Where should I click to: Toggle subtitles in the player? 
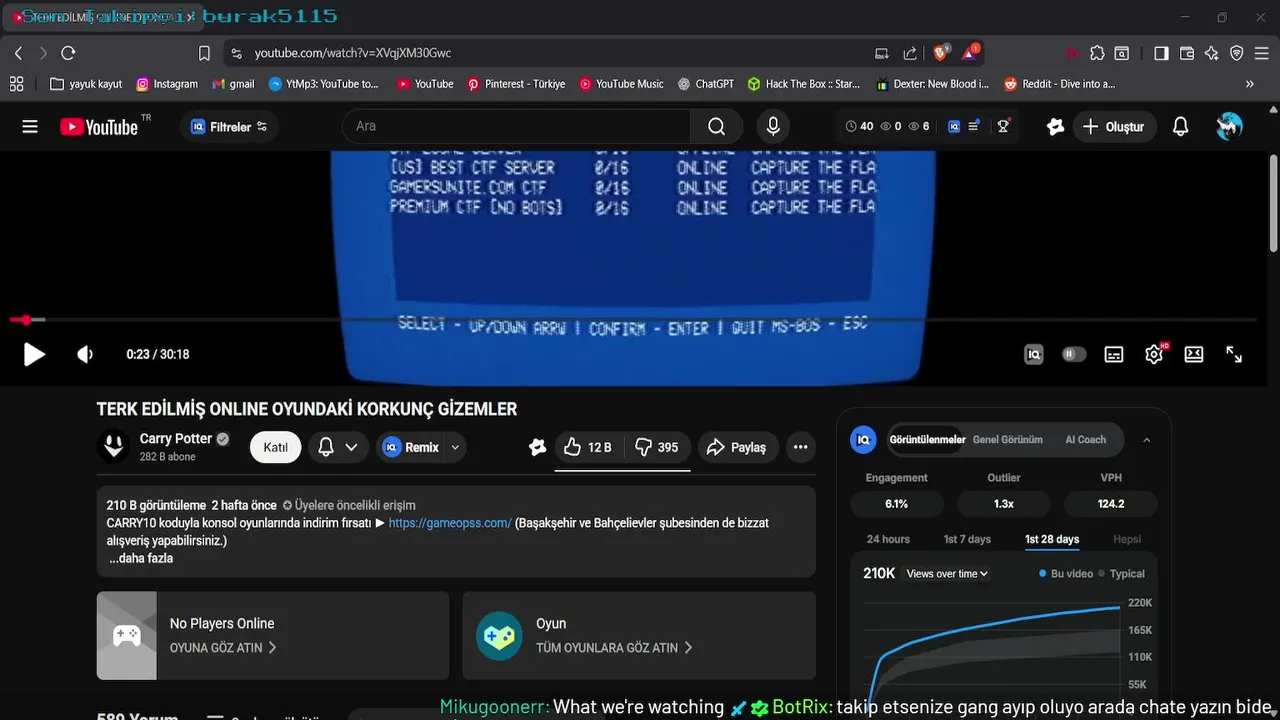[1114, 354]
